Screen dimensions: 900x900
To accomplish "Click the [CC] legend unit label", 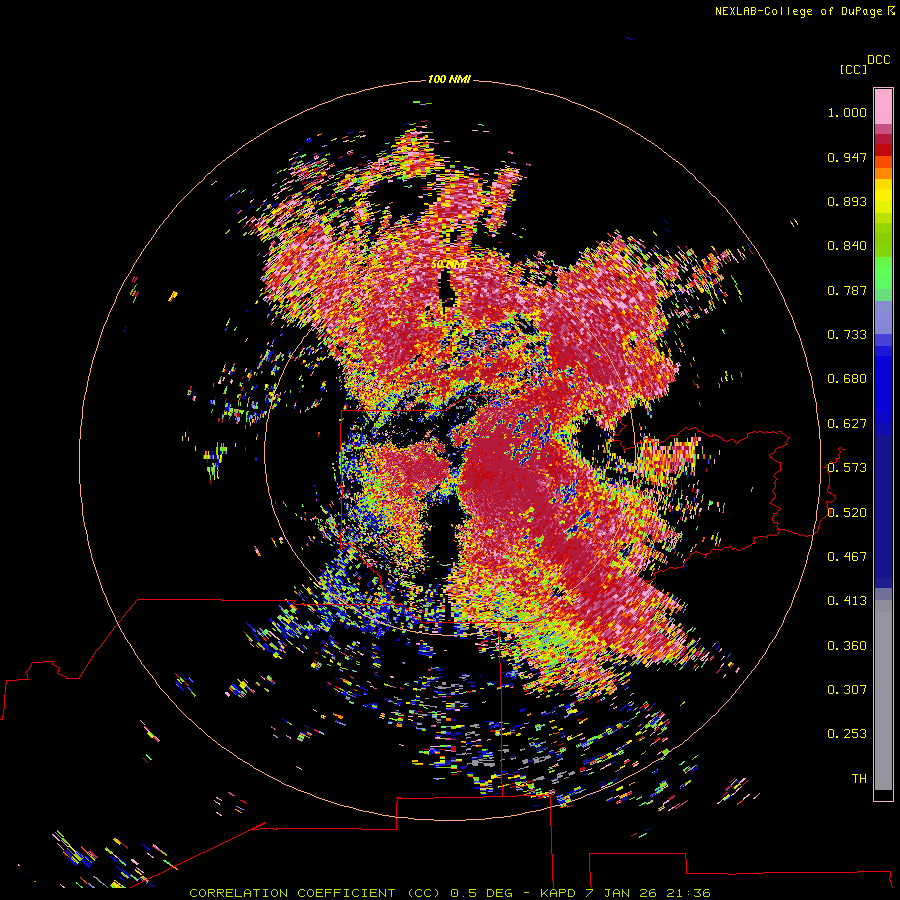I will pyautogui.click(x=853, y=69).
